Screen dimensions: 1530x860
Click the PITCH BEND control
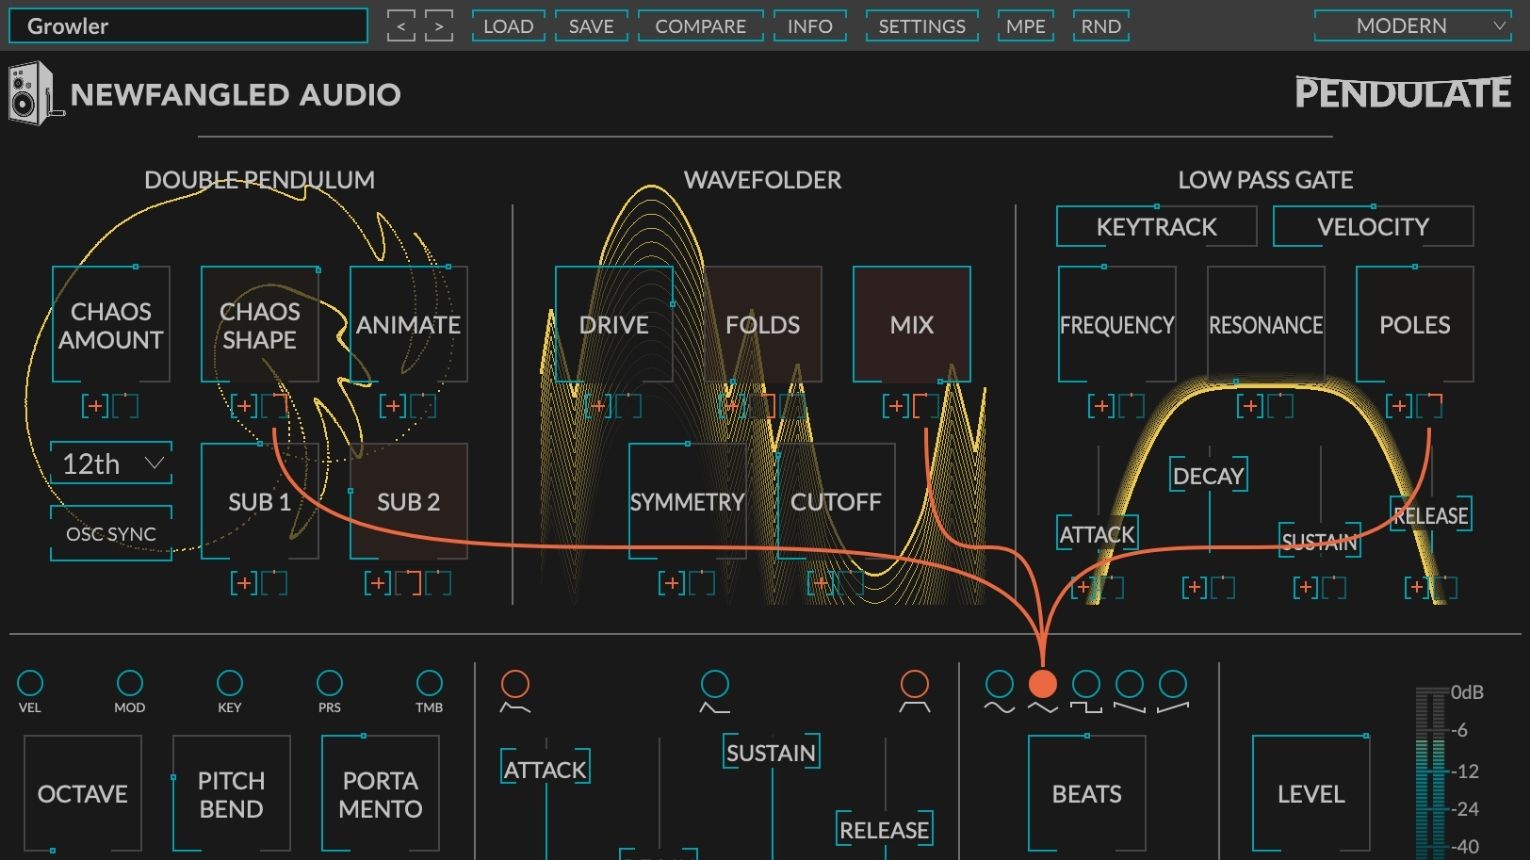tap(231, 794)
